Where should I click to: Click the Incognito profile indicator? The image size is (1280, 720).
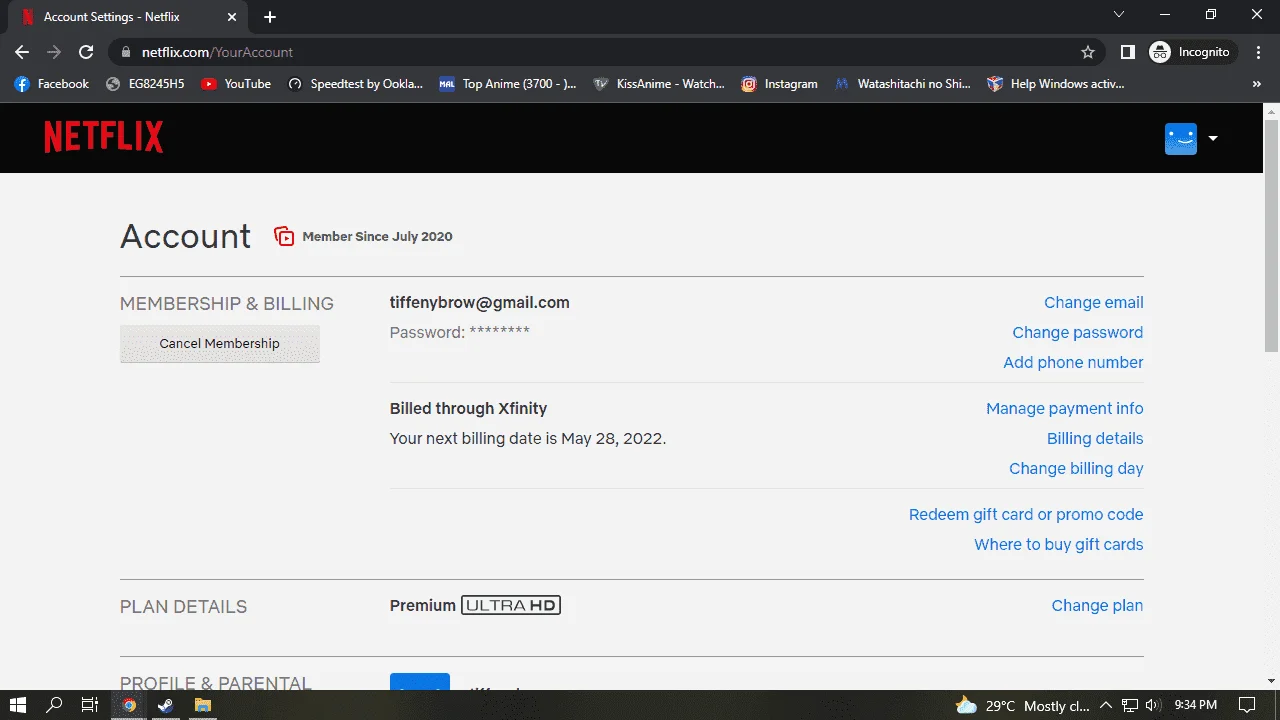click(x=1190, y=52)
